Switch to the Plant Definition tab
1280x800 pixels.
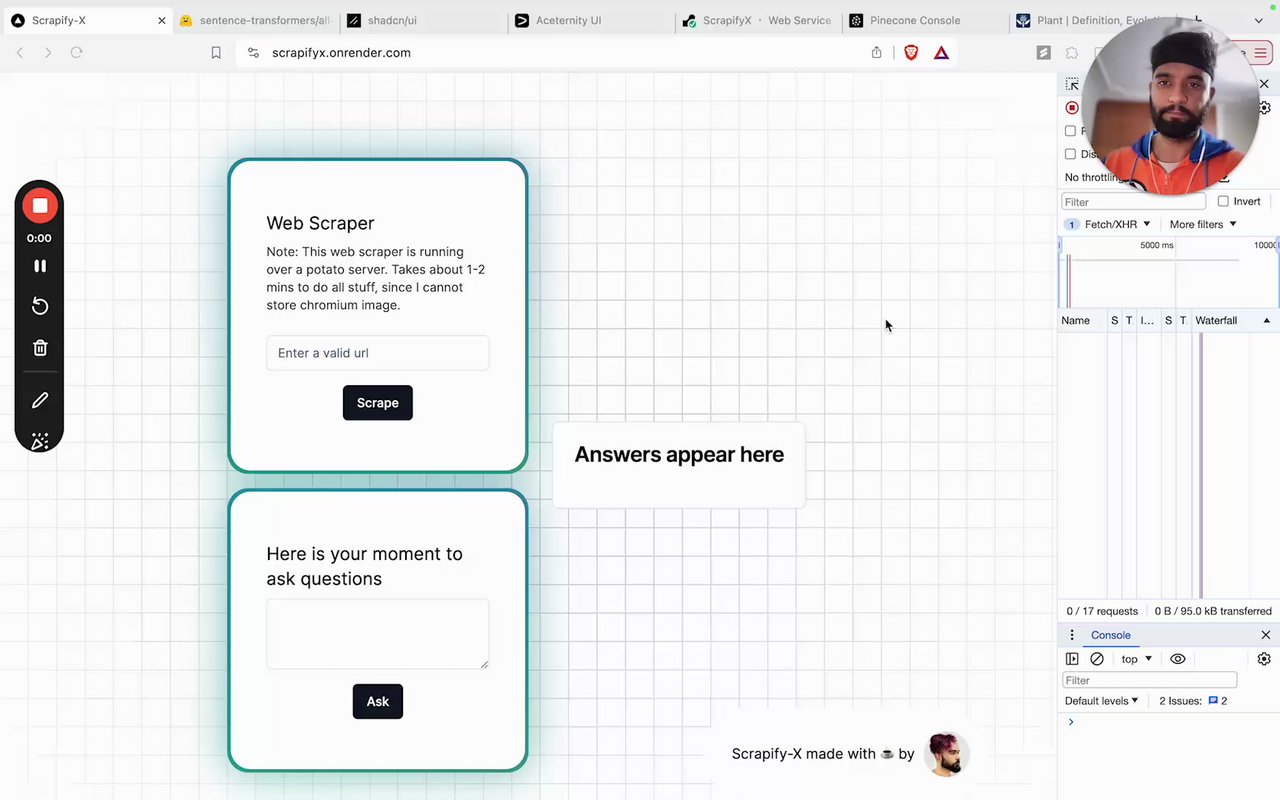pyautogui.click(x=1090, y=20)
